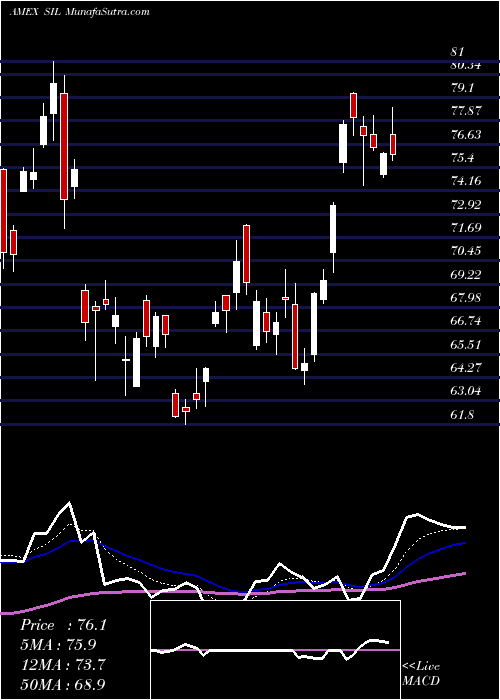The height and width of the screenshot is (700, 500).
Task: Click the 70.45 price axis label
Action: pos(466,251)
